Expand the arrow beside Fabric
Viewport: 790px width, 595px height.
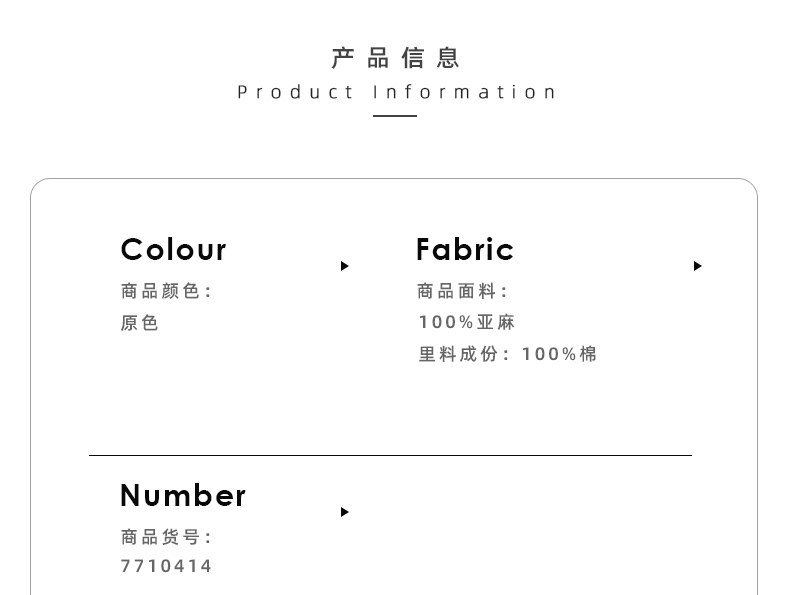697,266
